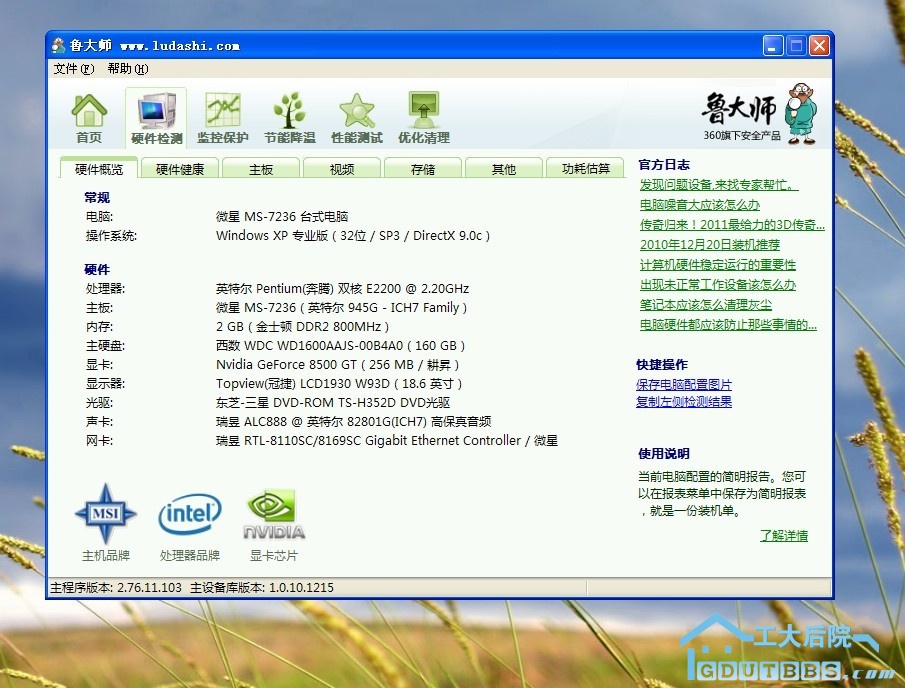Click graphics card value Nvidia GeForce 8500 GT
The image size is (905, 688).
(x=337, y=365)
